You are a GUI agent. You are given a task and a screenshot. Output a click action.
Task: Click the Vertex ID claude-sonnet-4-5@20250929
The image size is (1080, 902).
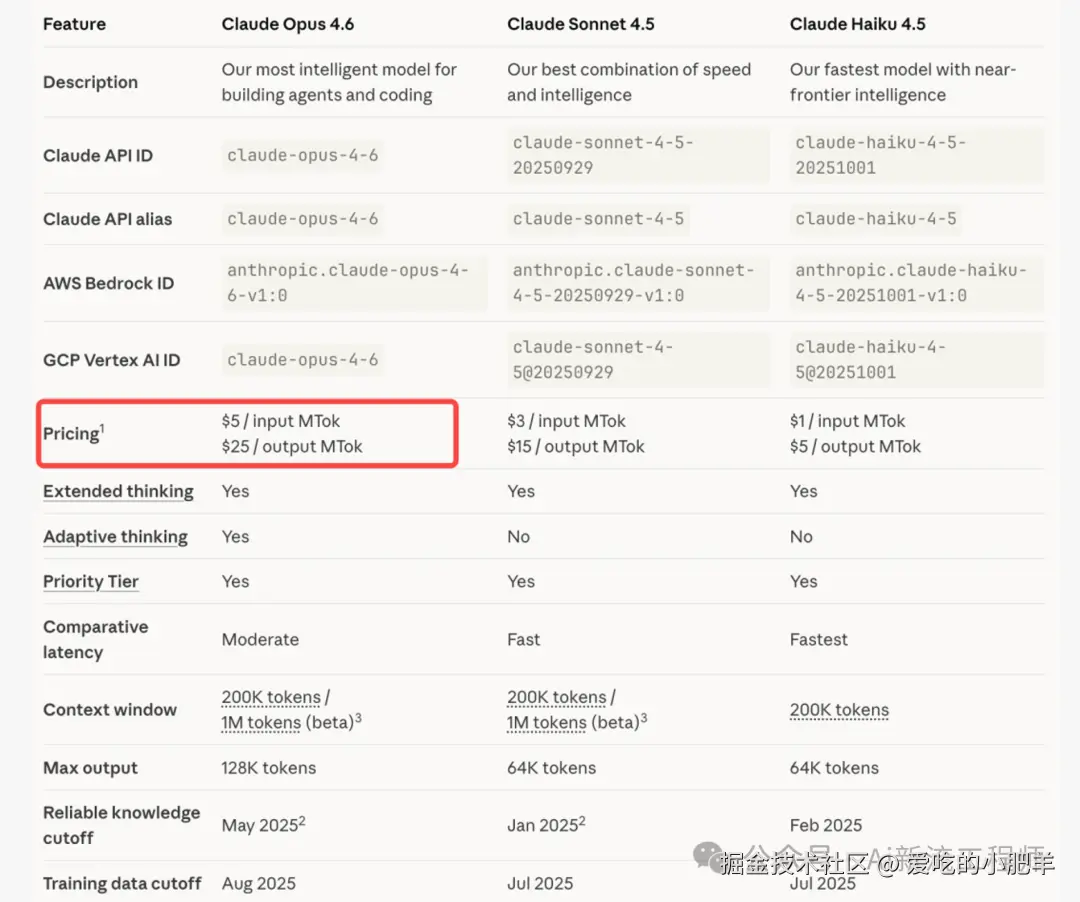click(x=638, y=359)
